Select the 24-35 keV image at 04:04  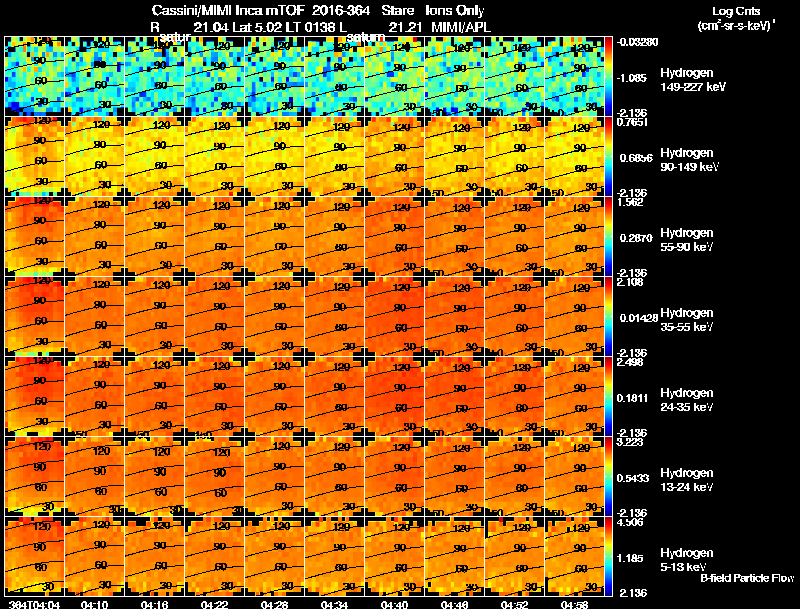click(x=35, y=396)
